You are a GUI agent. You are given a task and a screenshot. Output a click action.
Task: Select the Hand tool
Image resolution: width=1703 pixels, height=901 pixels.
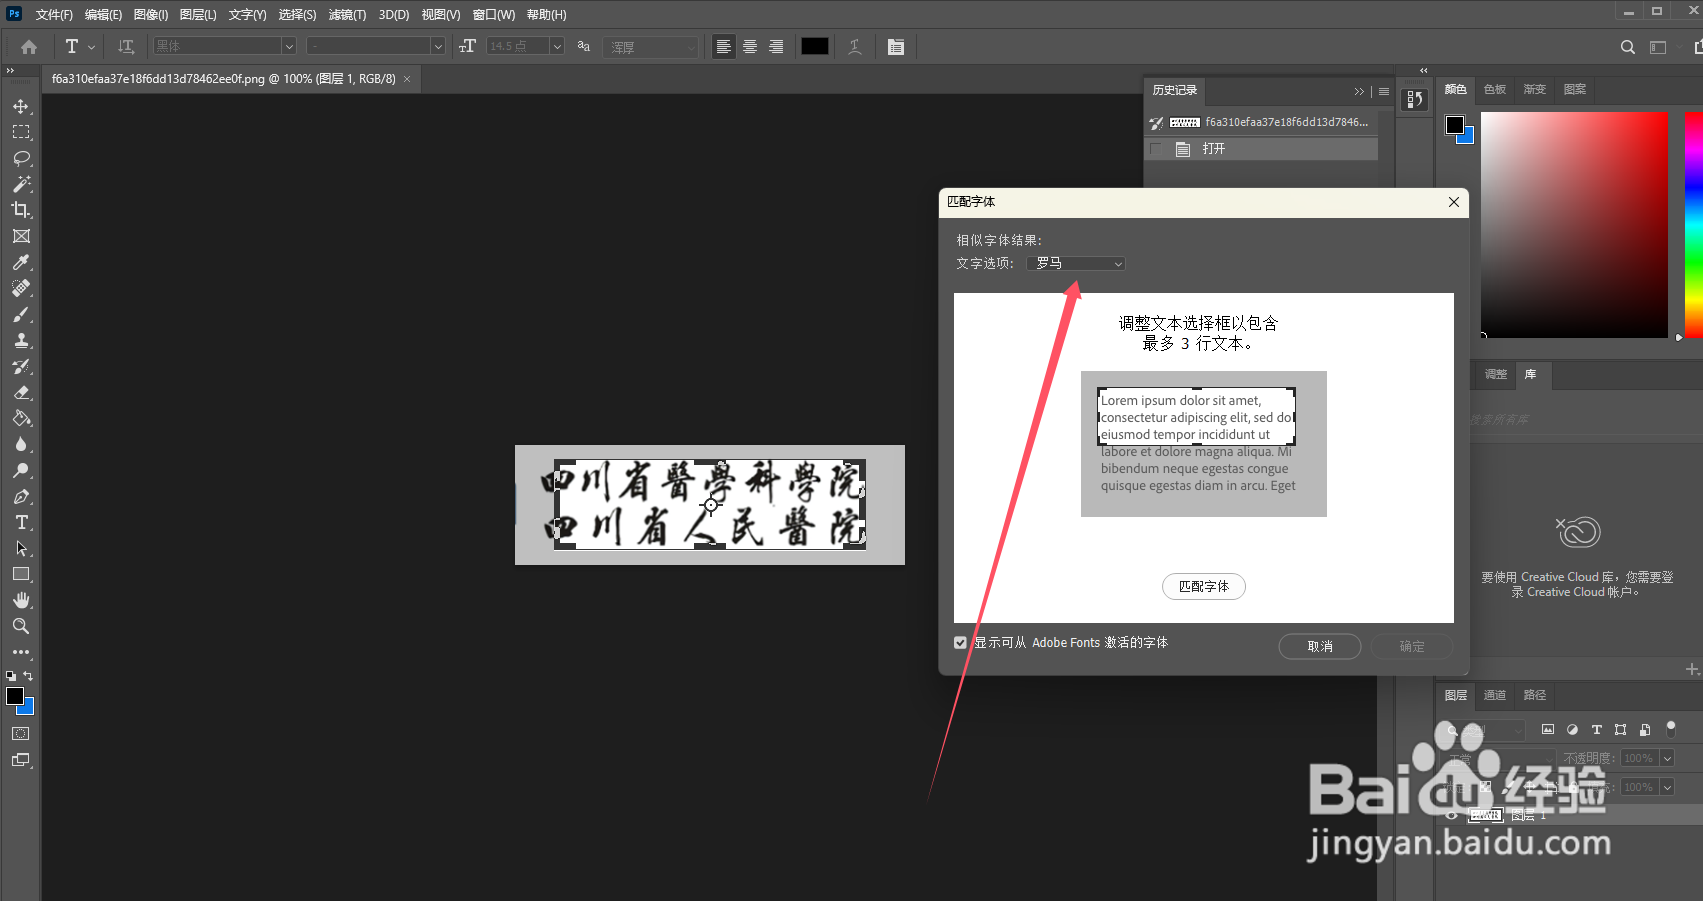pyautogui.click(x=21, y=600)
